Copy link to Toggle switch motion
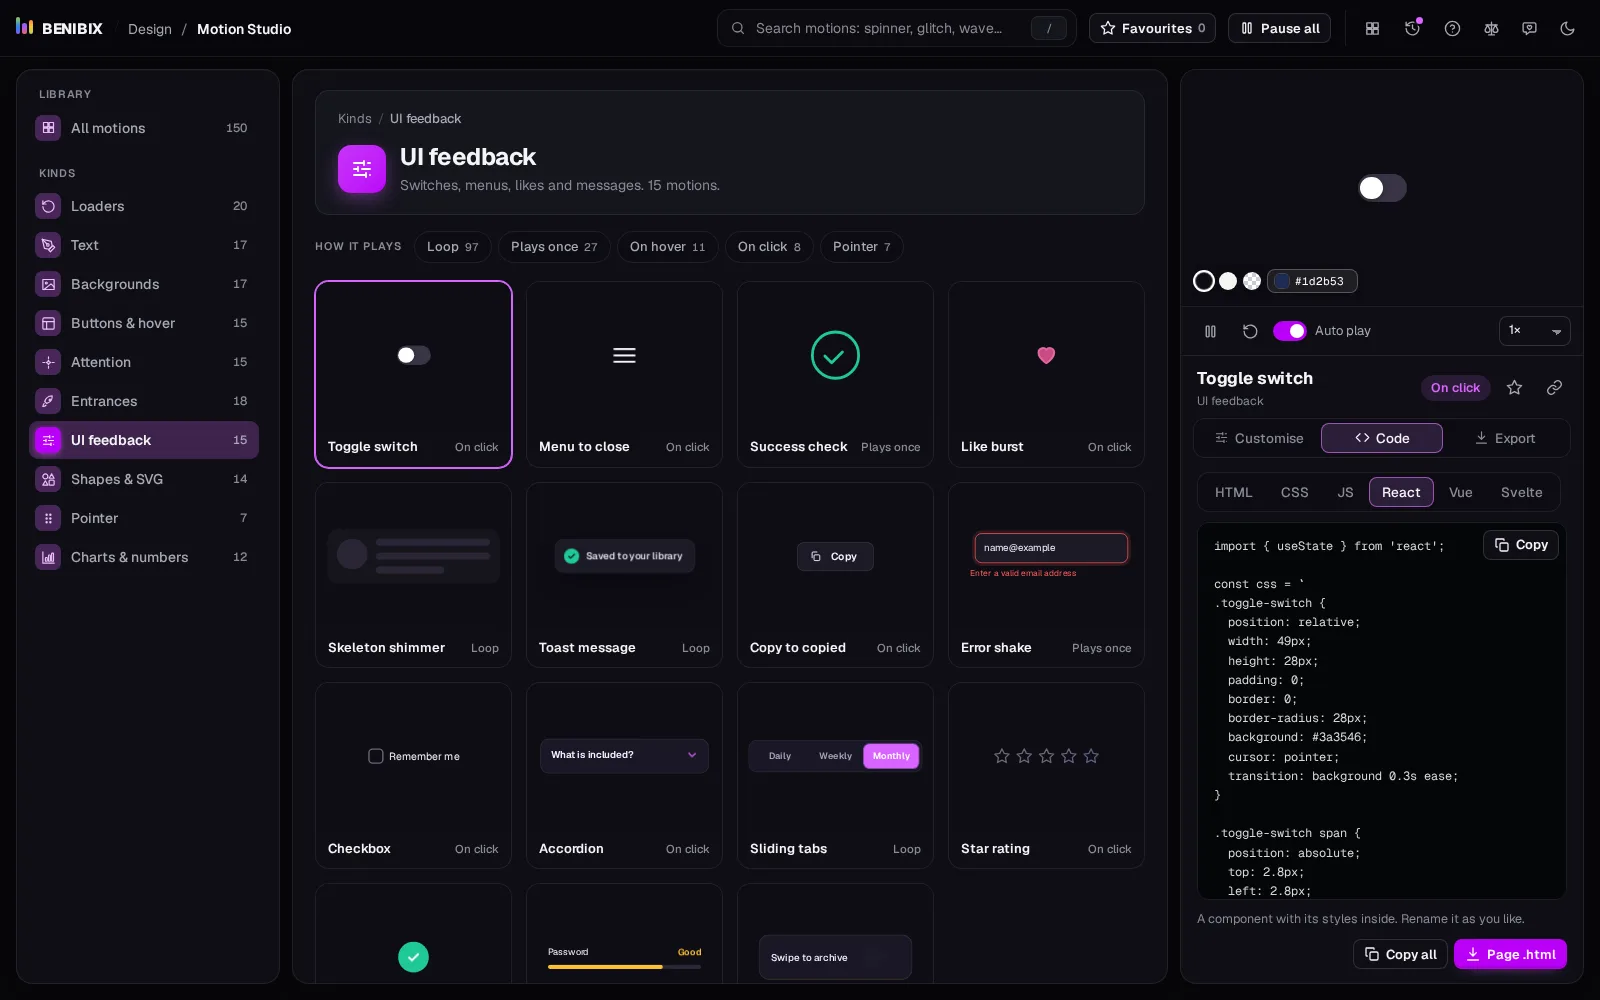The height and width of the screenshot is (1000, 1600). (x=1554, y=387)
